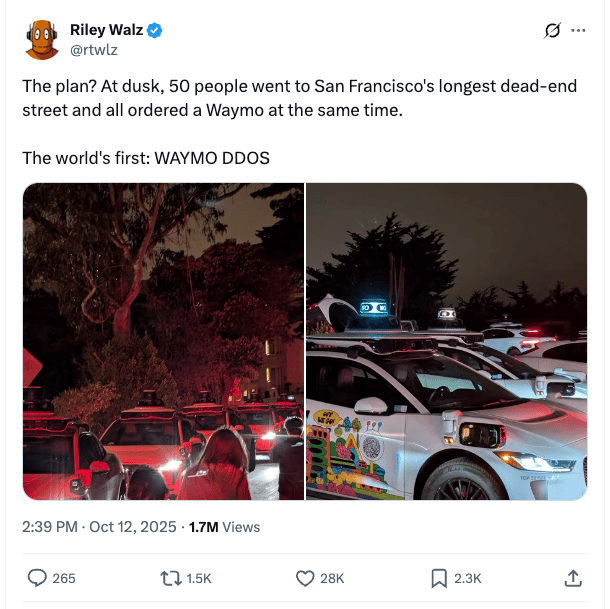Click the blue verified badge
The width and height of the screenshot is (610, 609).
click(x=155, y=30)
